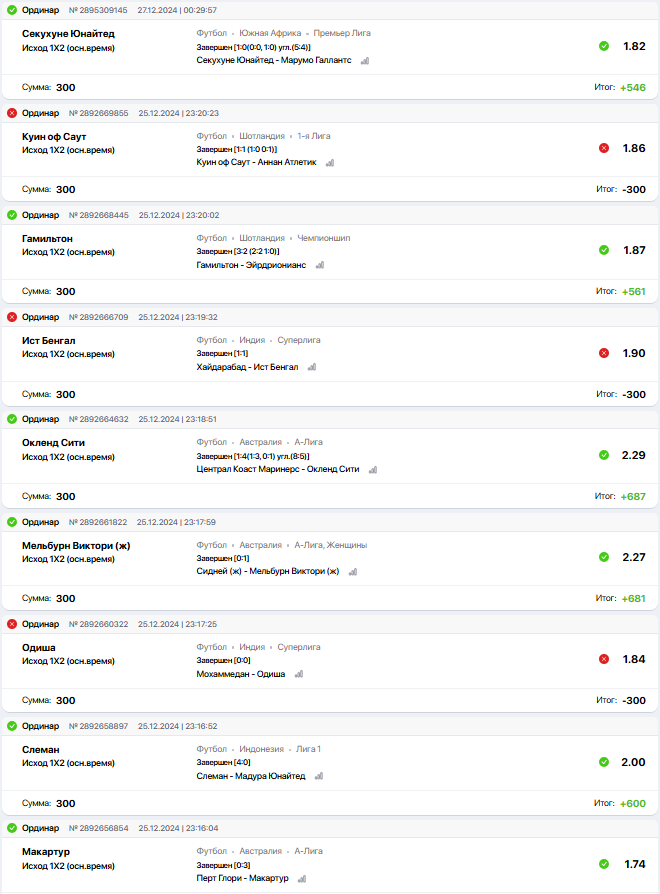This screenshot has height=894, width=660.
Task: Click green status icon of bet № 2892664632
Action: pos(12,419)
